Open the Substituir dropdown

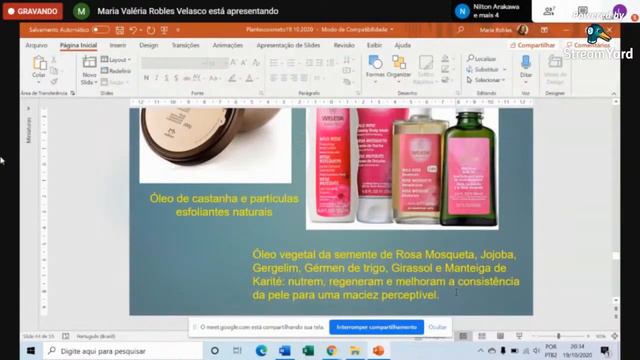[486, 69]
